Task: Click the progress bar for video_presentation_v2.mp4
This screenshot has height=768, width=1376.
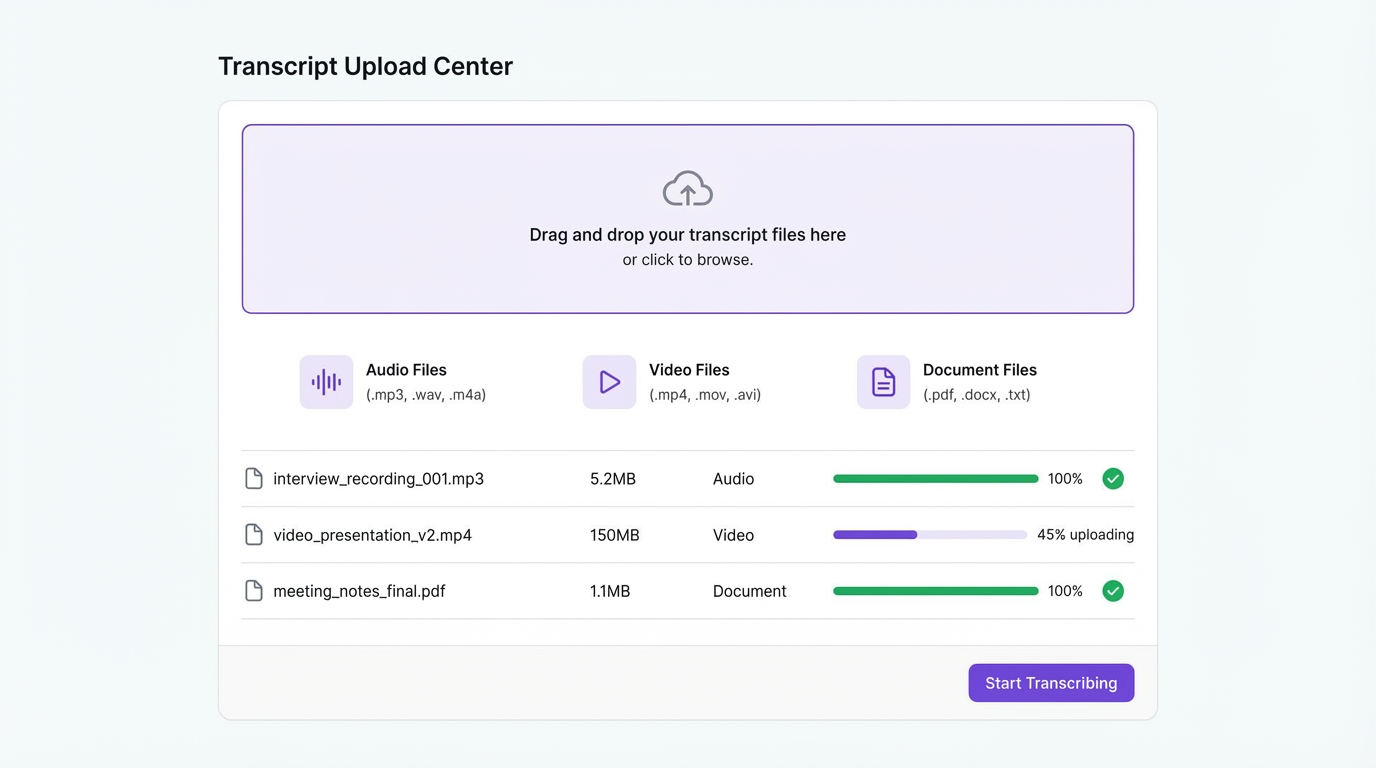Action: [x=929, y=534]
